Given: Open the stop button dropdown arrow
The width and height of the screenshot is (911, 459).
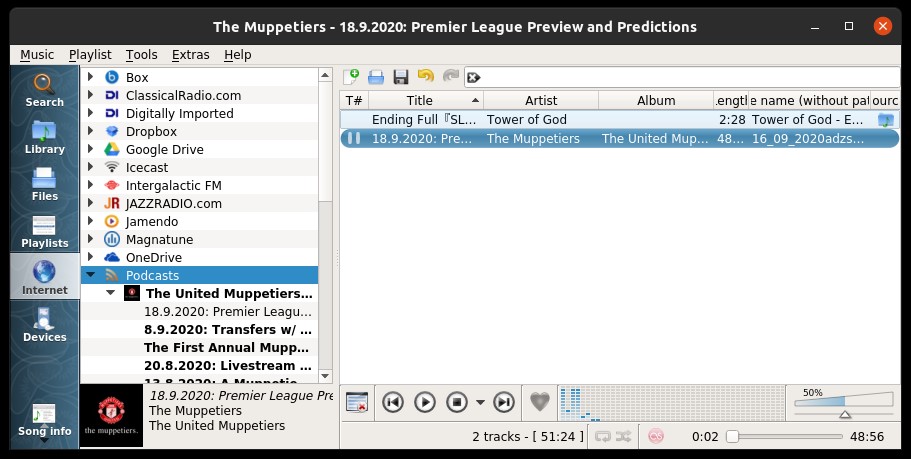Looking at the screenshot, I should click(x=480, y=402).
